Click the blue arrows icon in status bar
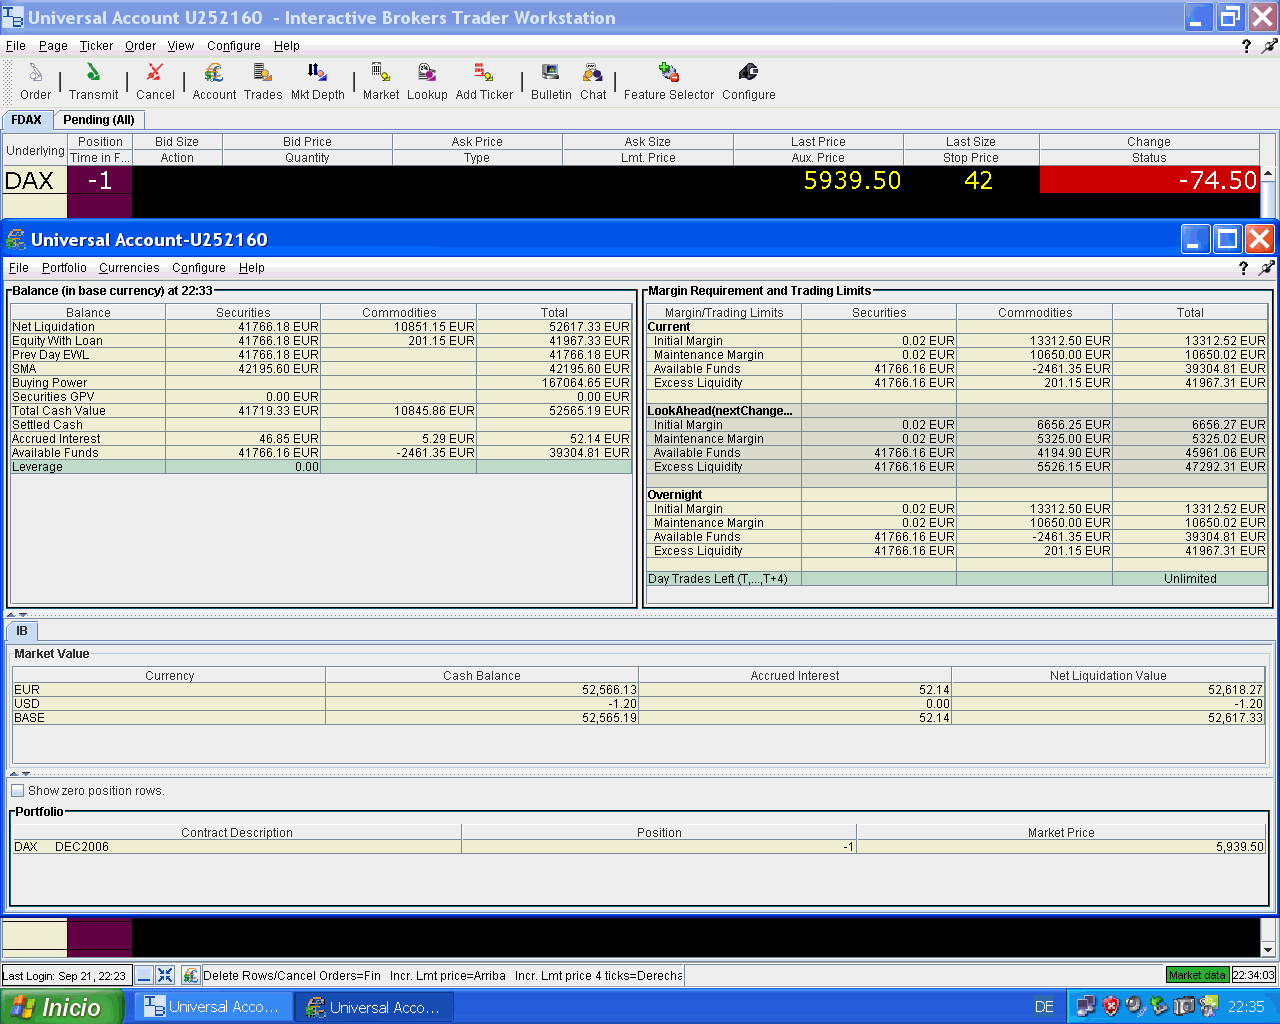The width and height of the screenshot is (1280, 1024). click(x=165, y=975)
